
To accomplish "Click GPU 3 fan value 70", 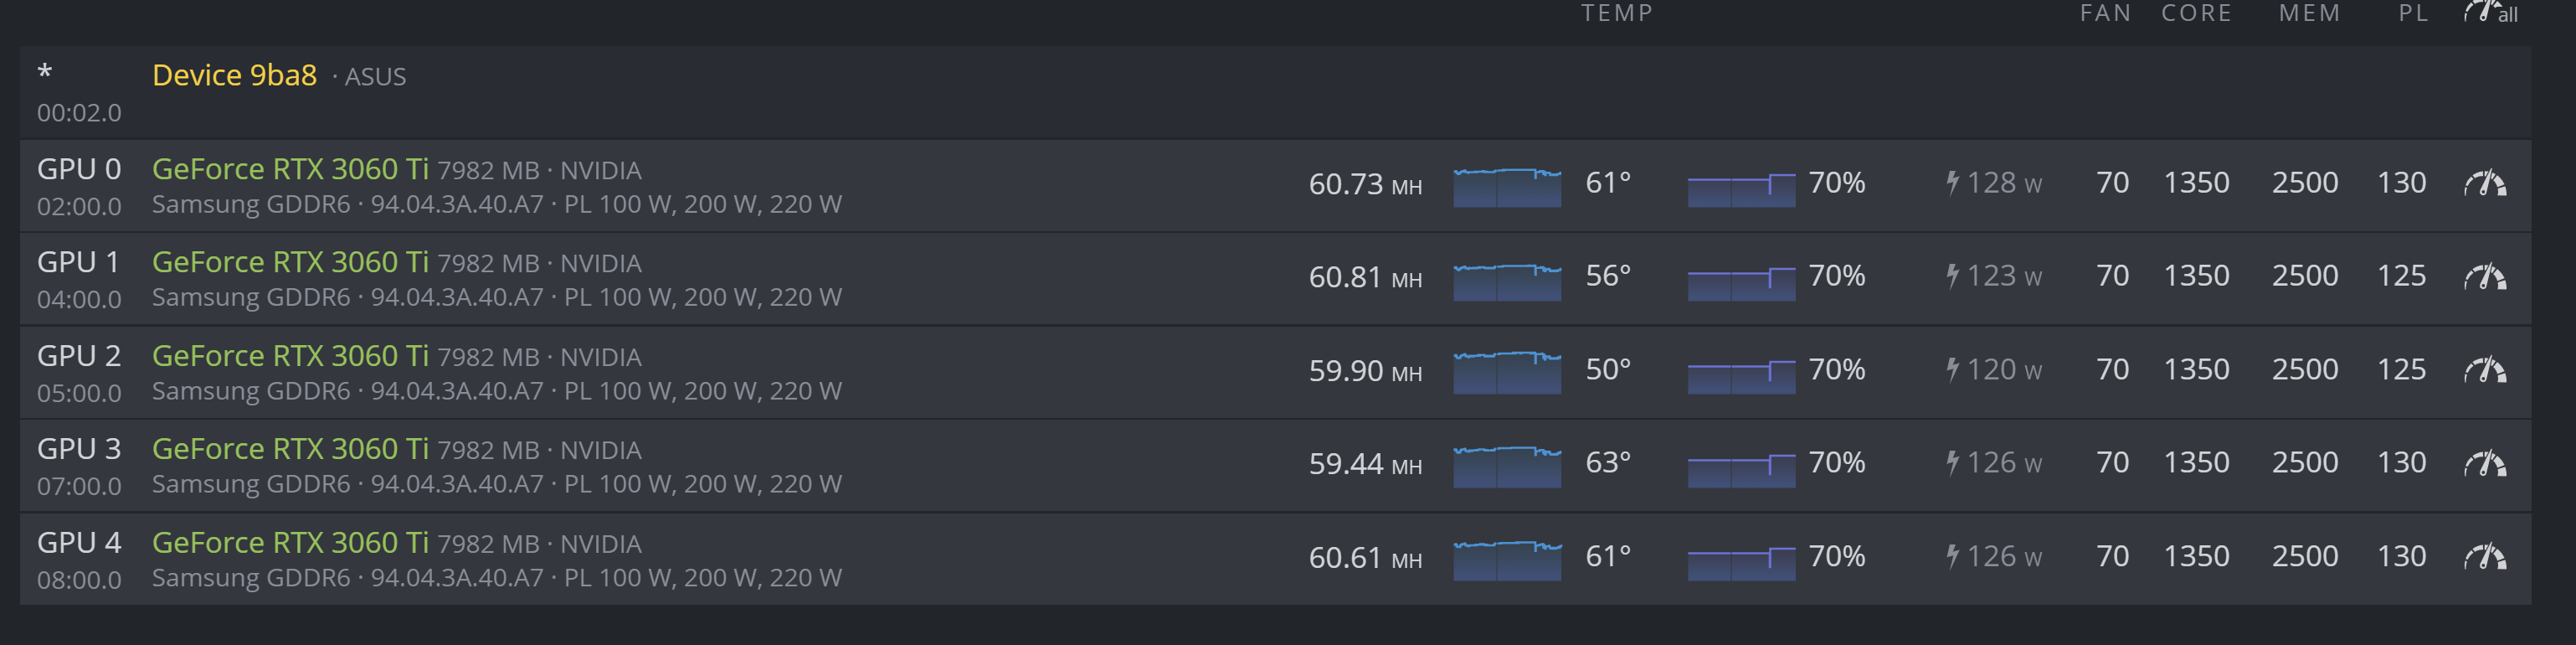I will click(x=2112, y=463).
